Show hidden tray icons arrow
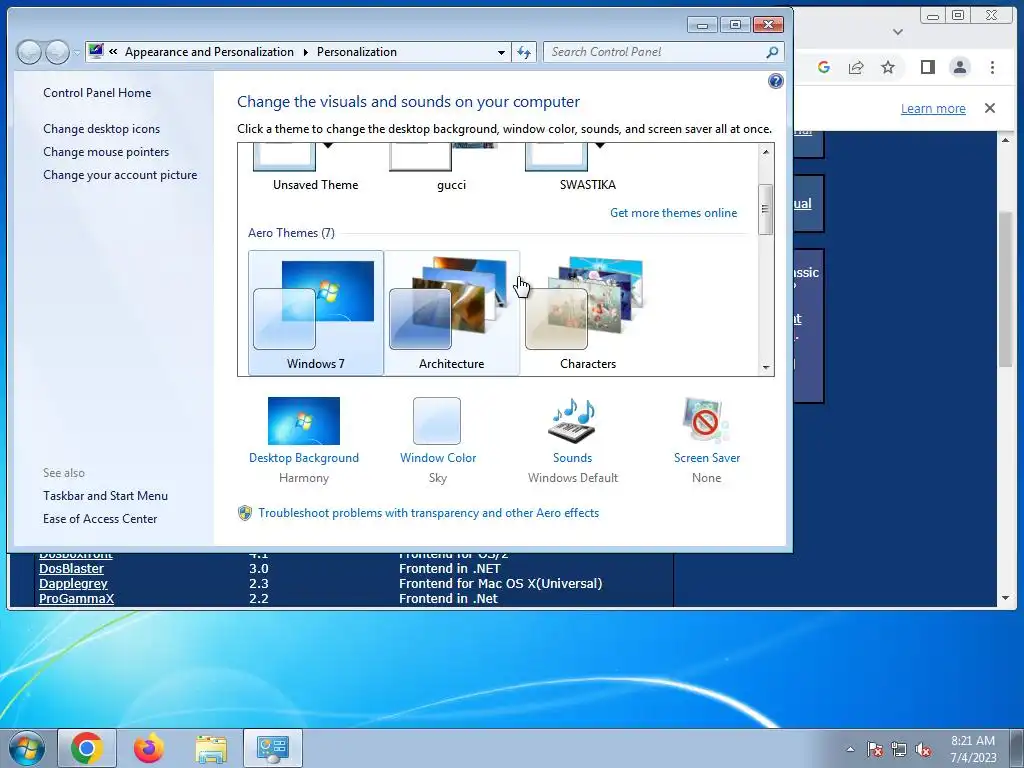This screenshot has height=768, width=1024. pos(850,749)
